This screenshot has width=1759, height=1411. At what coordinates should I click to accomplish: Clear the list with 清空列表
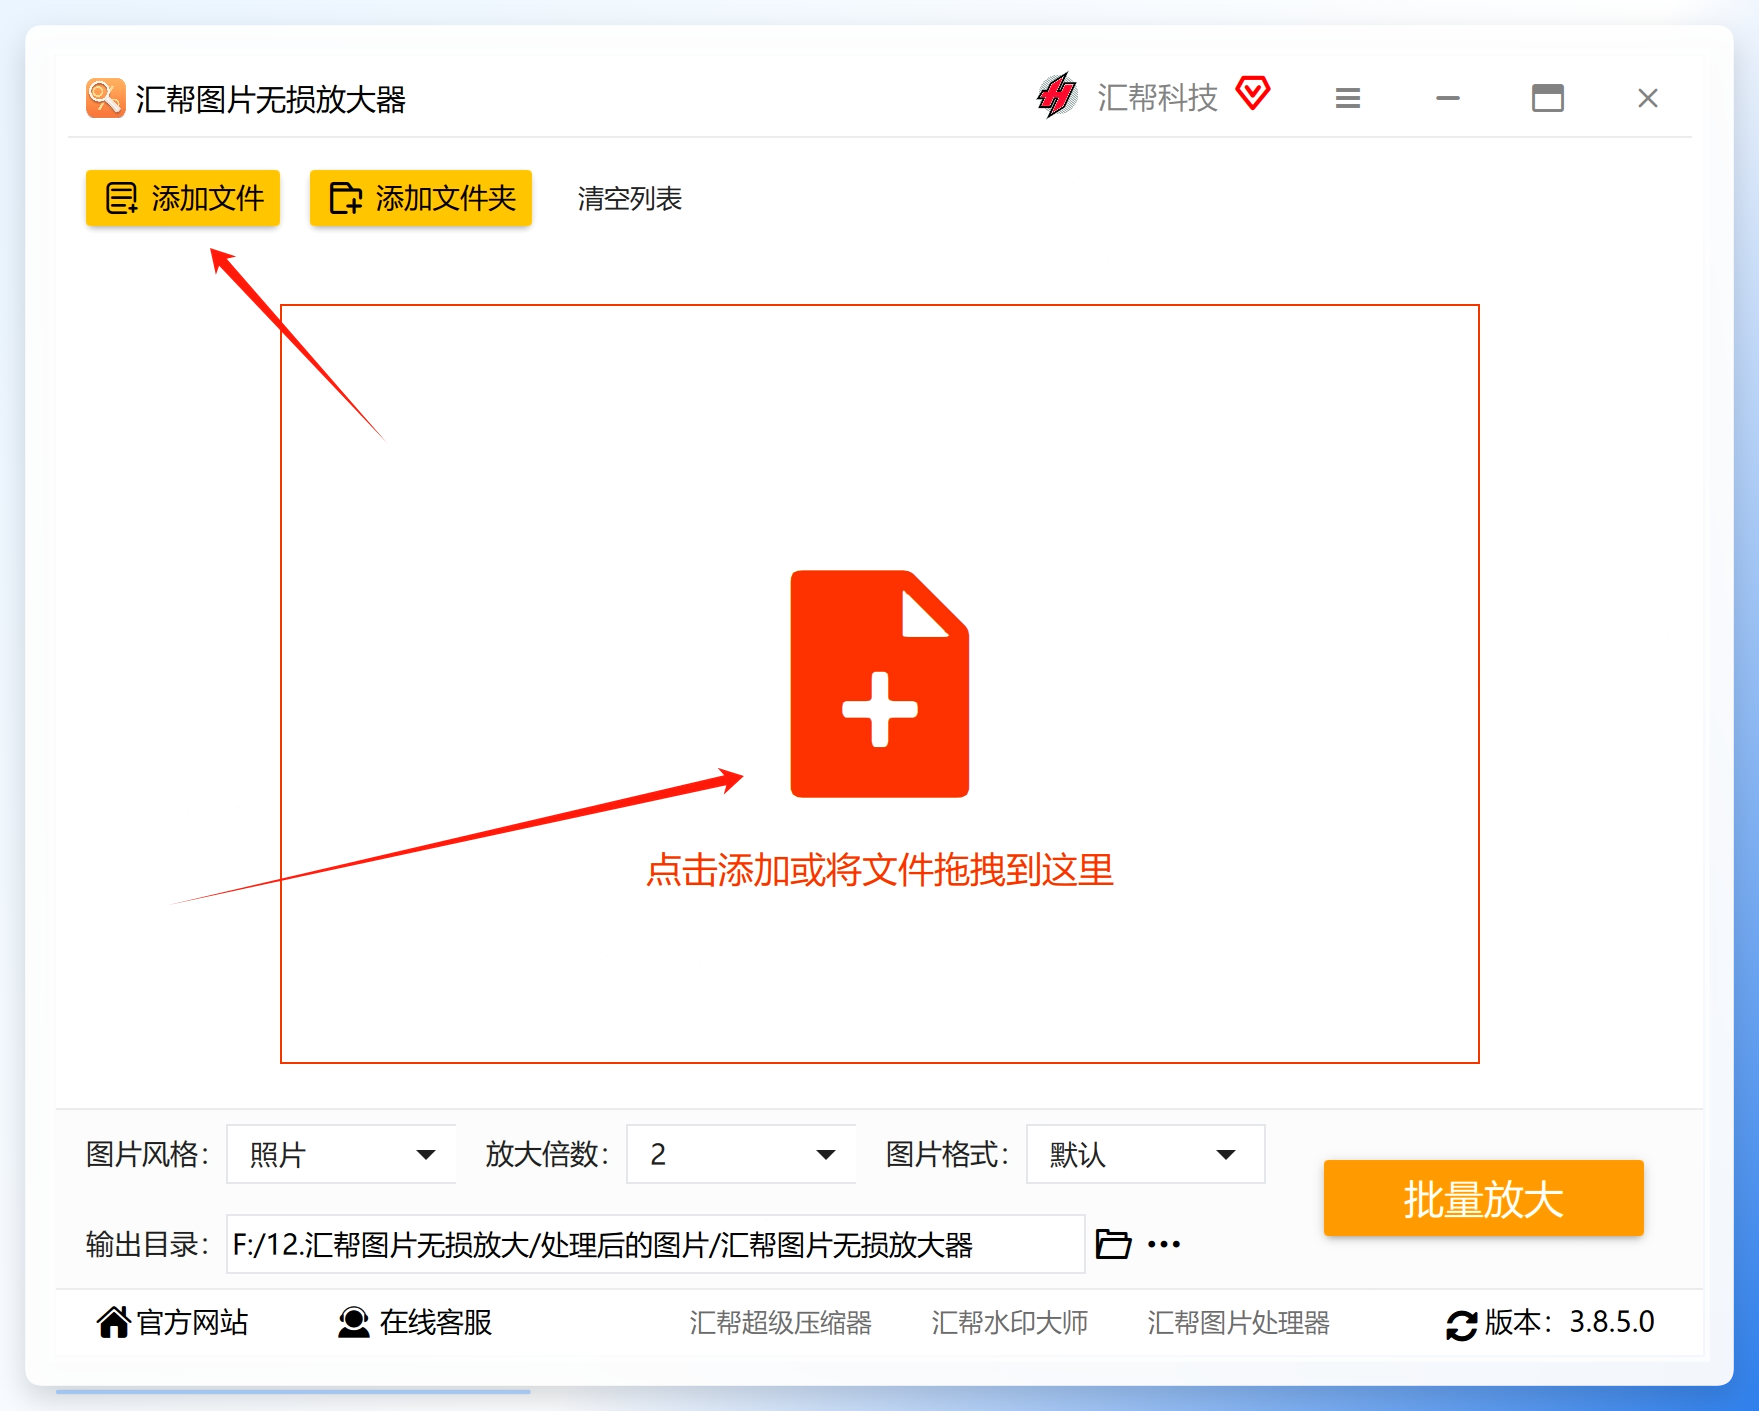[630, 199]
